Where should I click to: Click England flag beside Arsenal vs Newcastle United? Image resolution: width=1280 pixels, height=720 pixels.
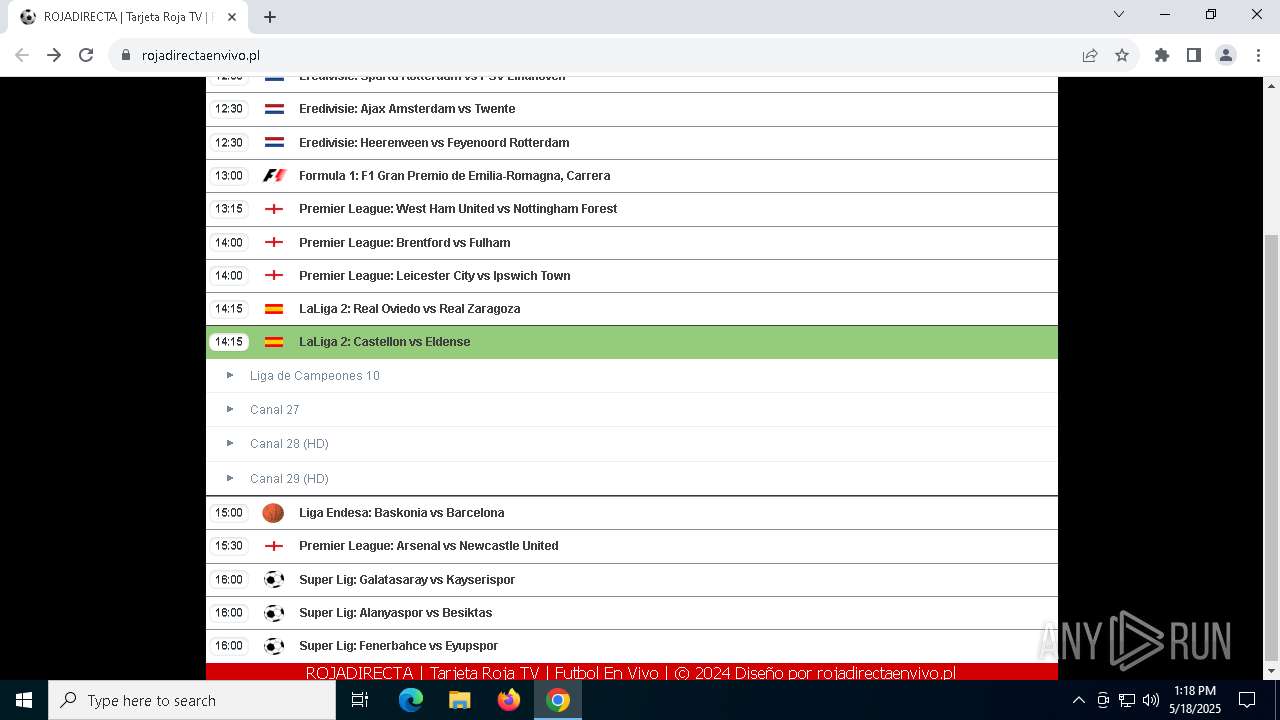274,546
